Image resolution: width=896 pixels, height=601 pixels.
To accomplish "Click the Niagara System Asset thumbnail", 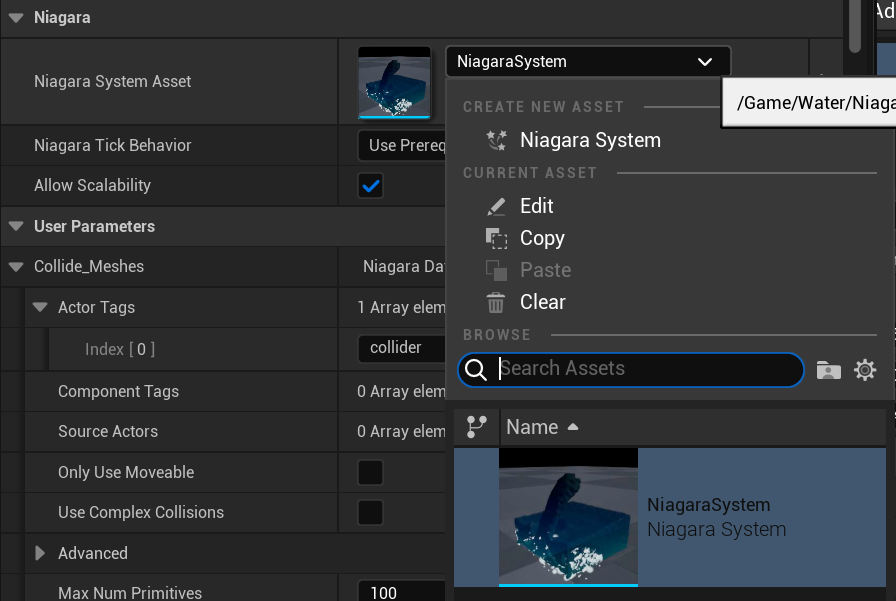I will [x=394, y=82].
